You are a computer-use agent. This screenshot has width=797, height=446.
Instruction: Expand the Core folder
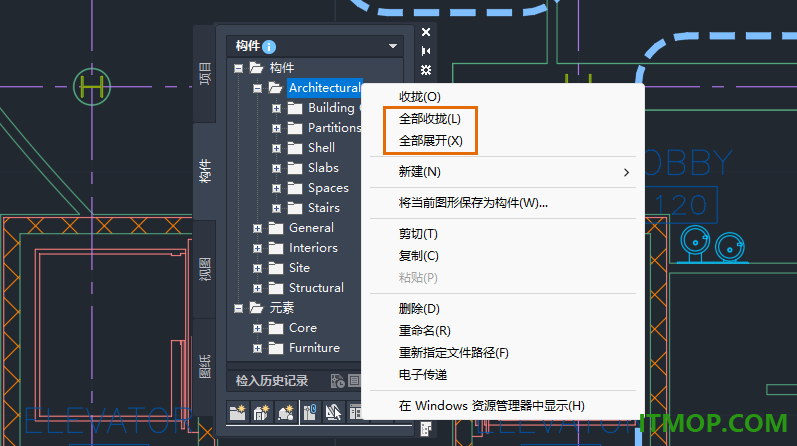(257, 329)
